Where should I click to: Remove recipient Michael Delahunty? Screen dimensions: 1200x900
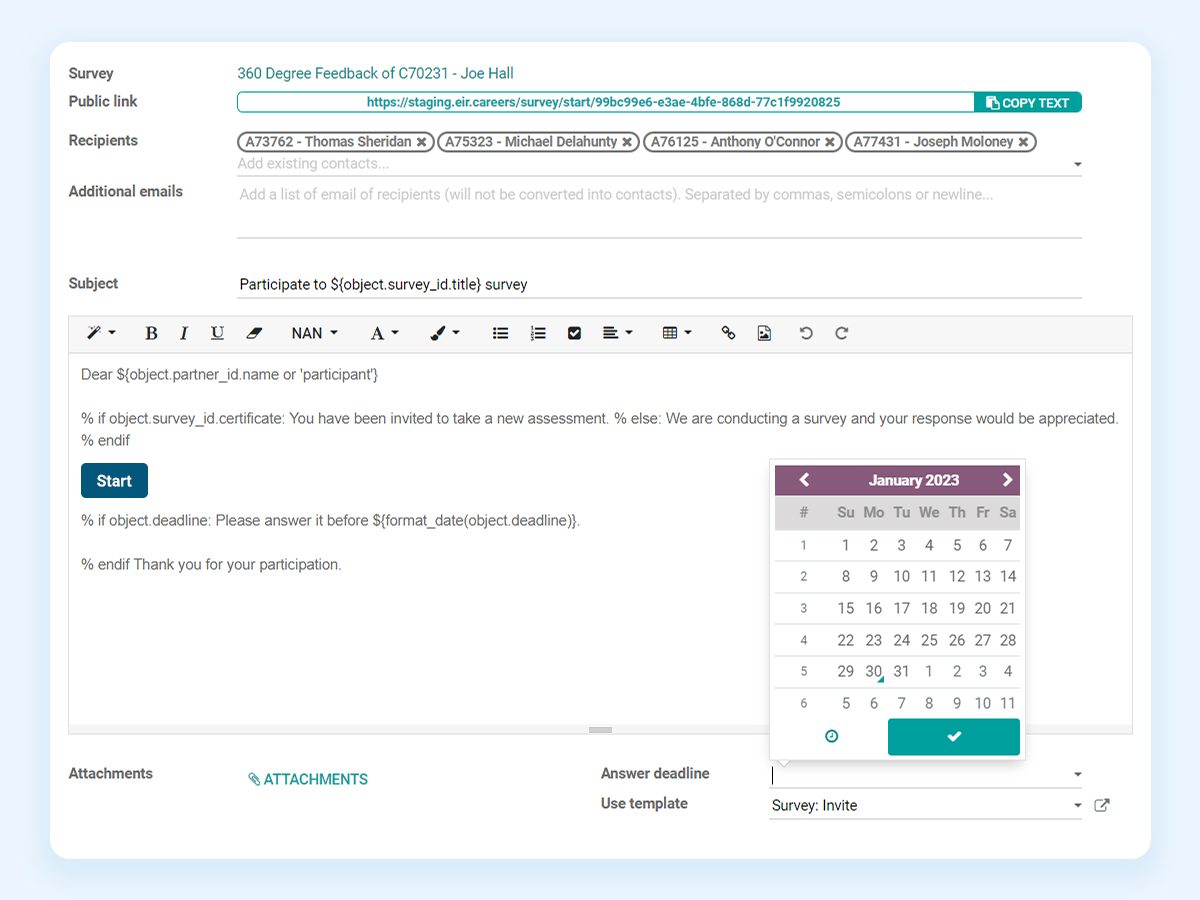coord(627,142)
